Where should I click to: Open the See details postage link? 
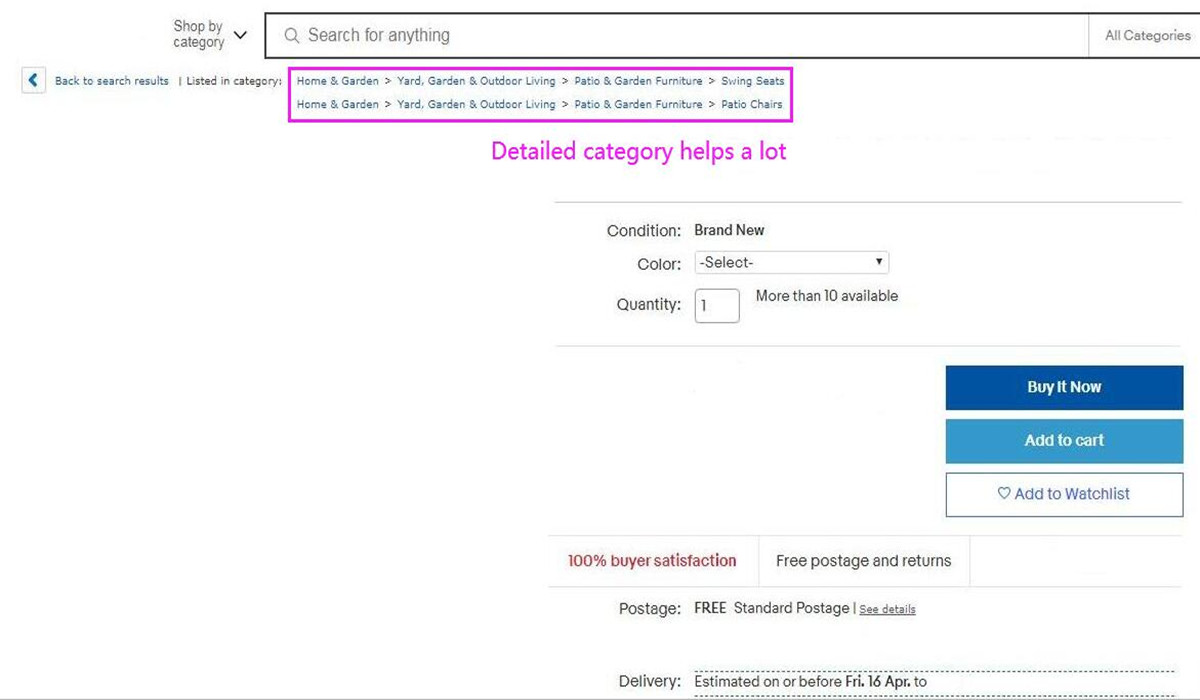click(x=887, y=609)
